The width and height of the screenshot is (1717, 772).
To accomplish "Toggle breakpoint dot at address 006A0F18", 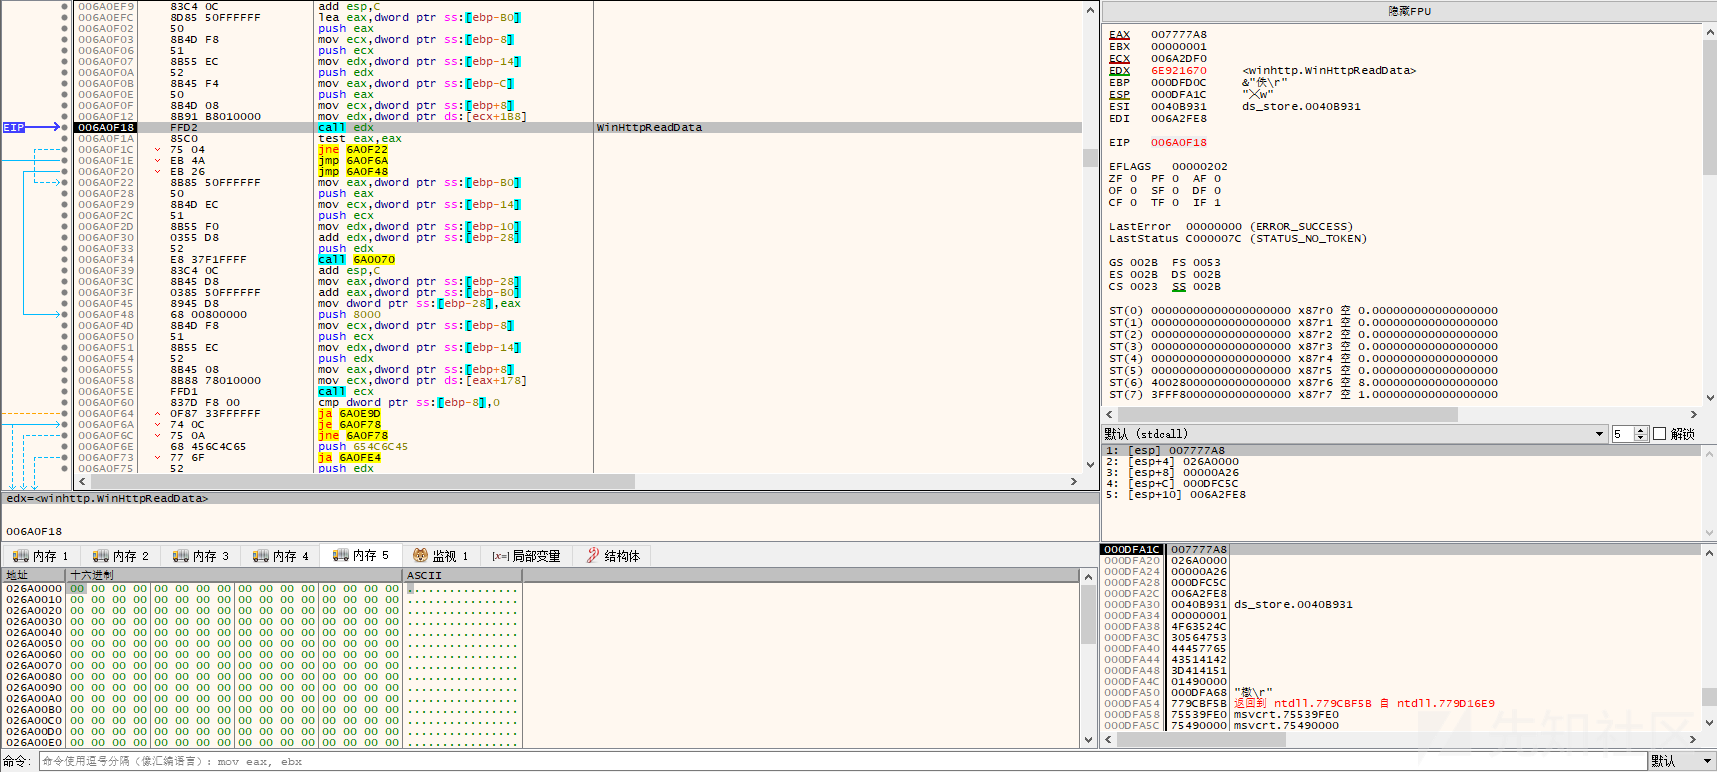I will (x=65, y=128).
